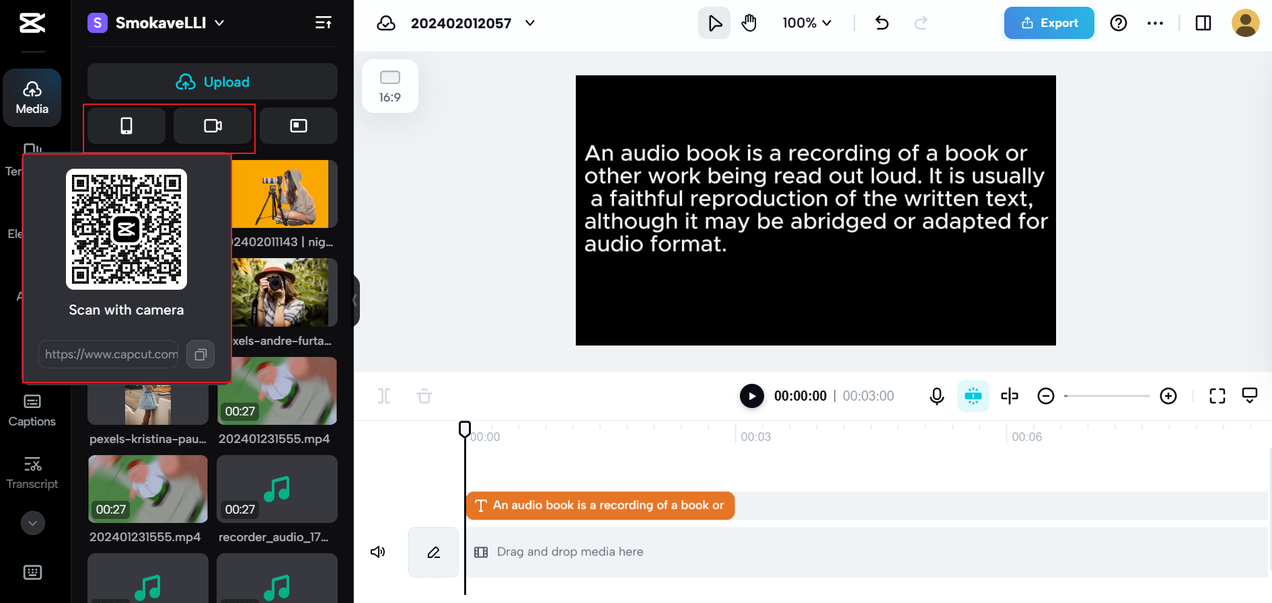Redo the last action
The image size is (1272, 603).
point(921,23)
